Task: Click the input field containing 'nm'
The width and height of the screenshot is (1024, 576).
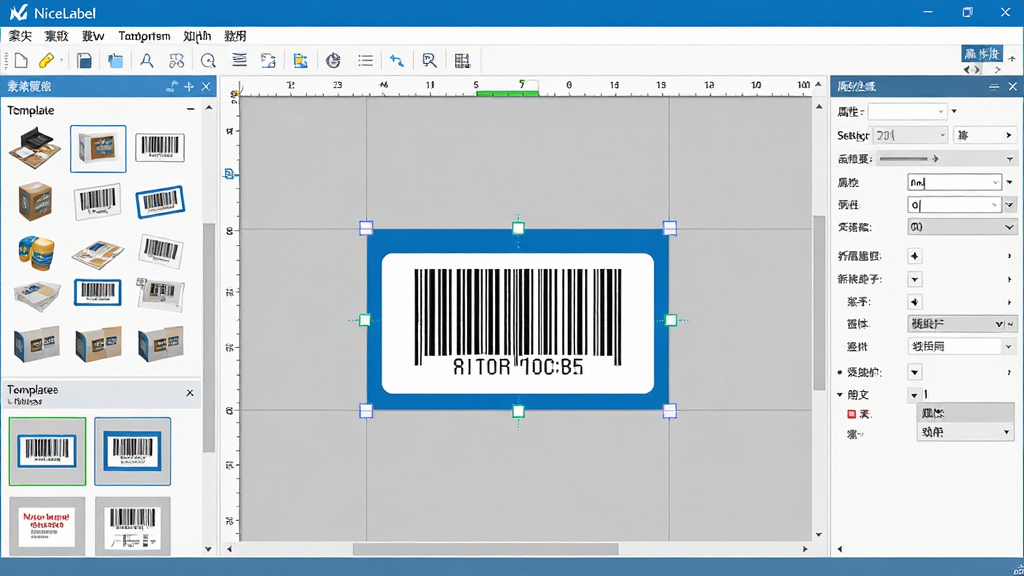Action: (955, 182)
